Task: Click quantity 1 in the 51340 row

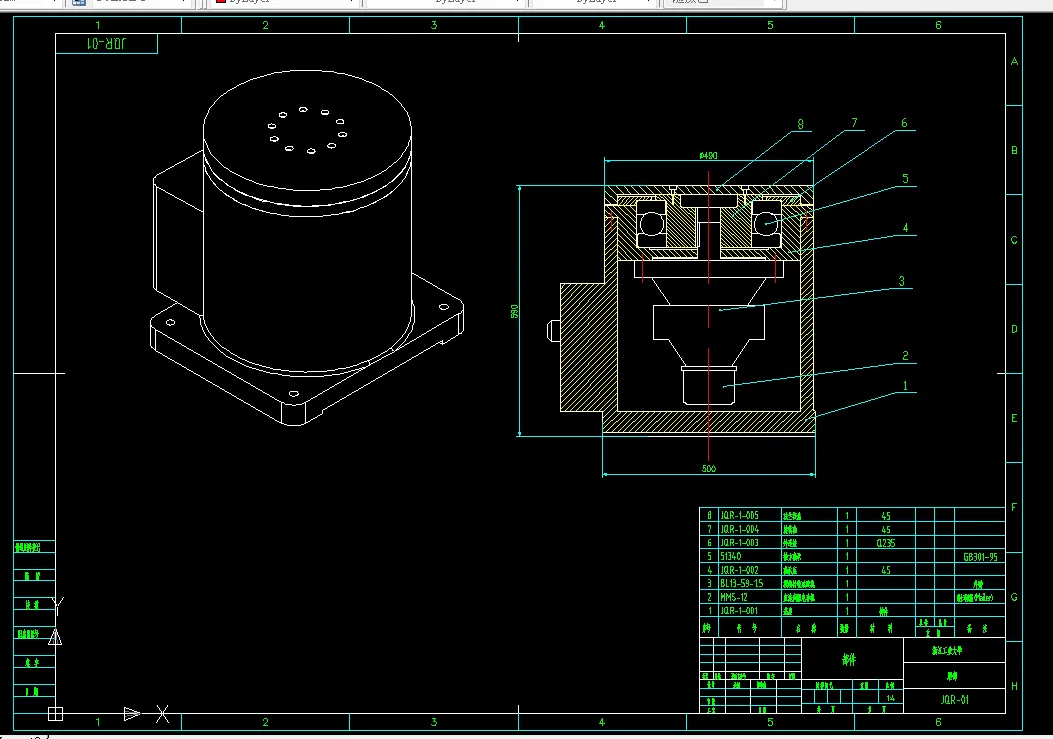Action: coord(847,556)
